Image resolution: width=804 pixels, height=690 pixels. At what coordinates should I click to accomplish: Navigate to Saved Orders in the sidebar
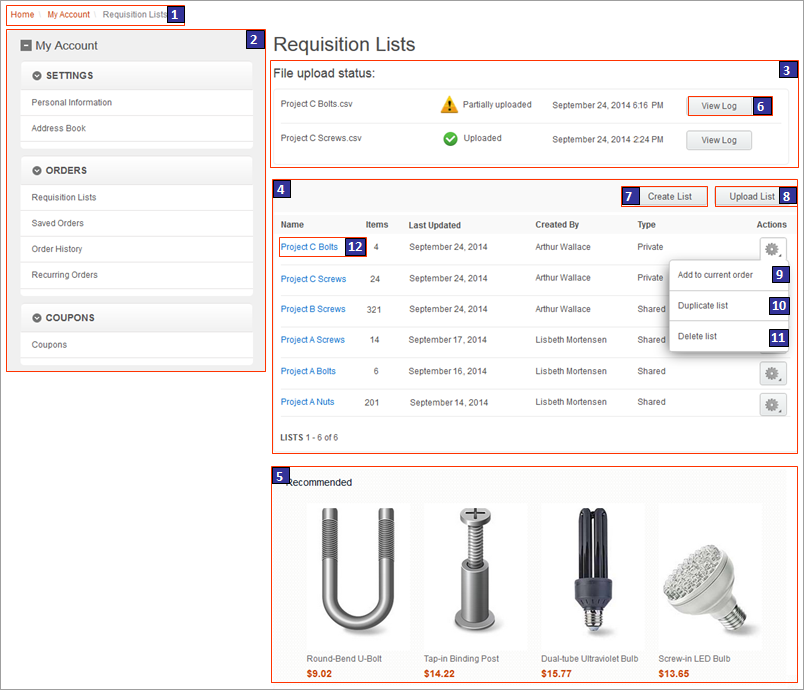pos(60,222)
